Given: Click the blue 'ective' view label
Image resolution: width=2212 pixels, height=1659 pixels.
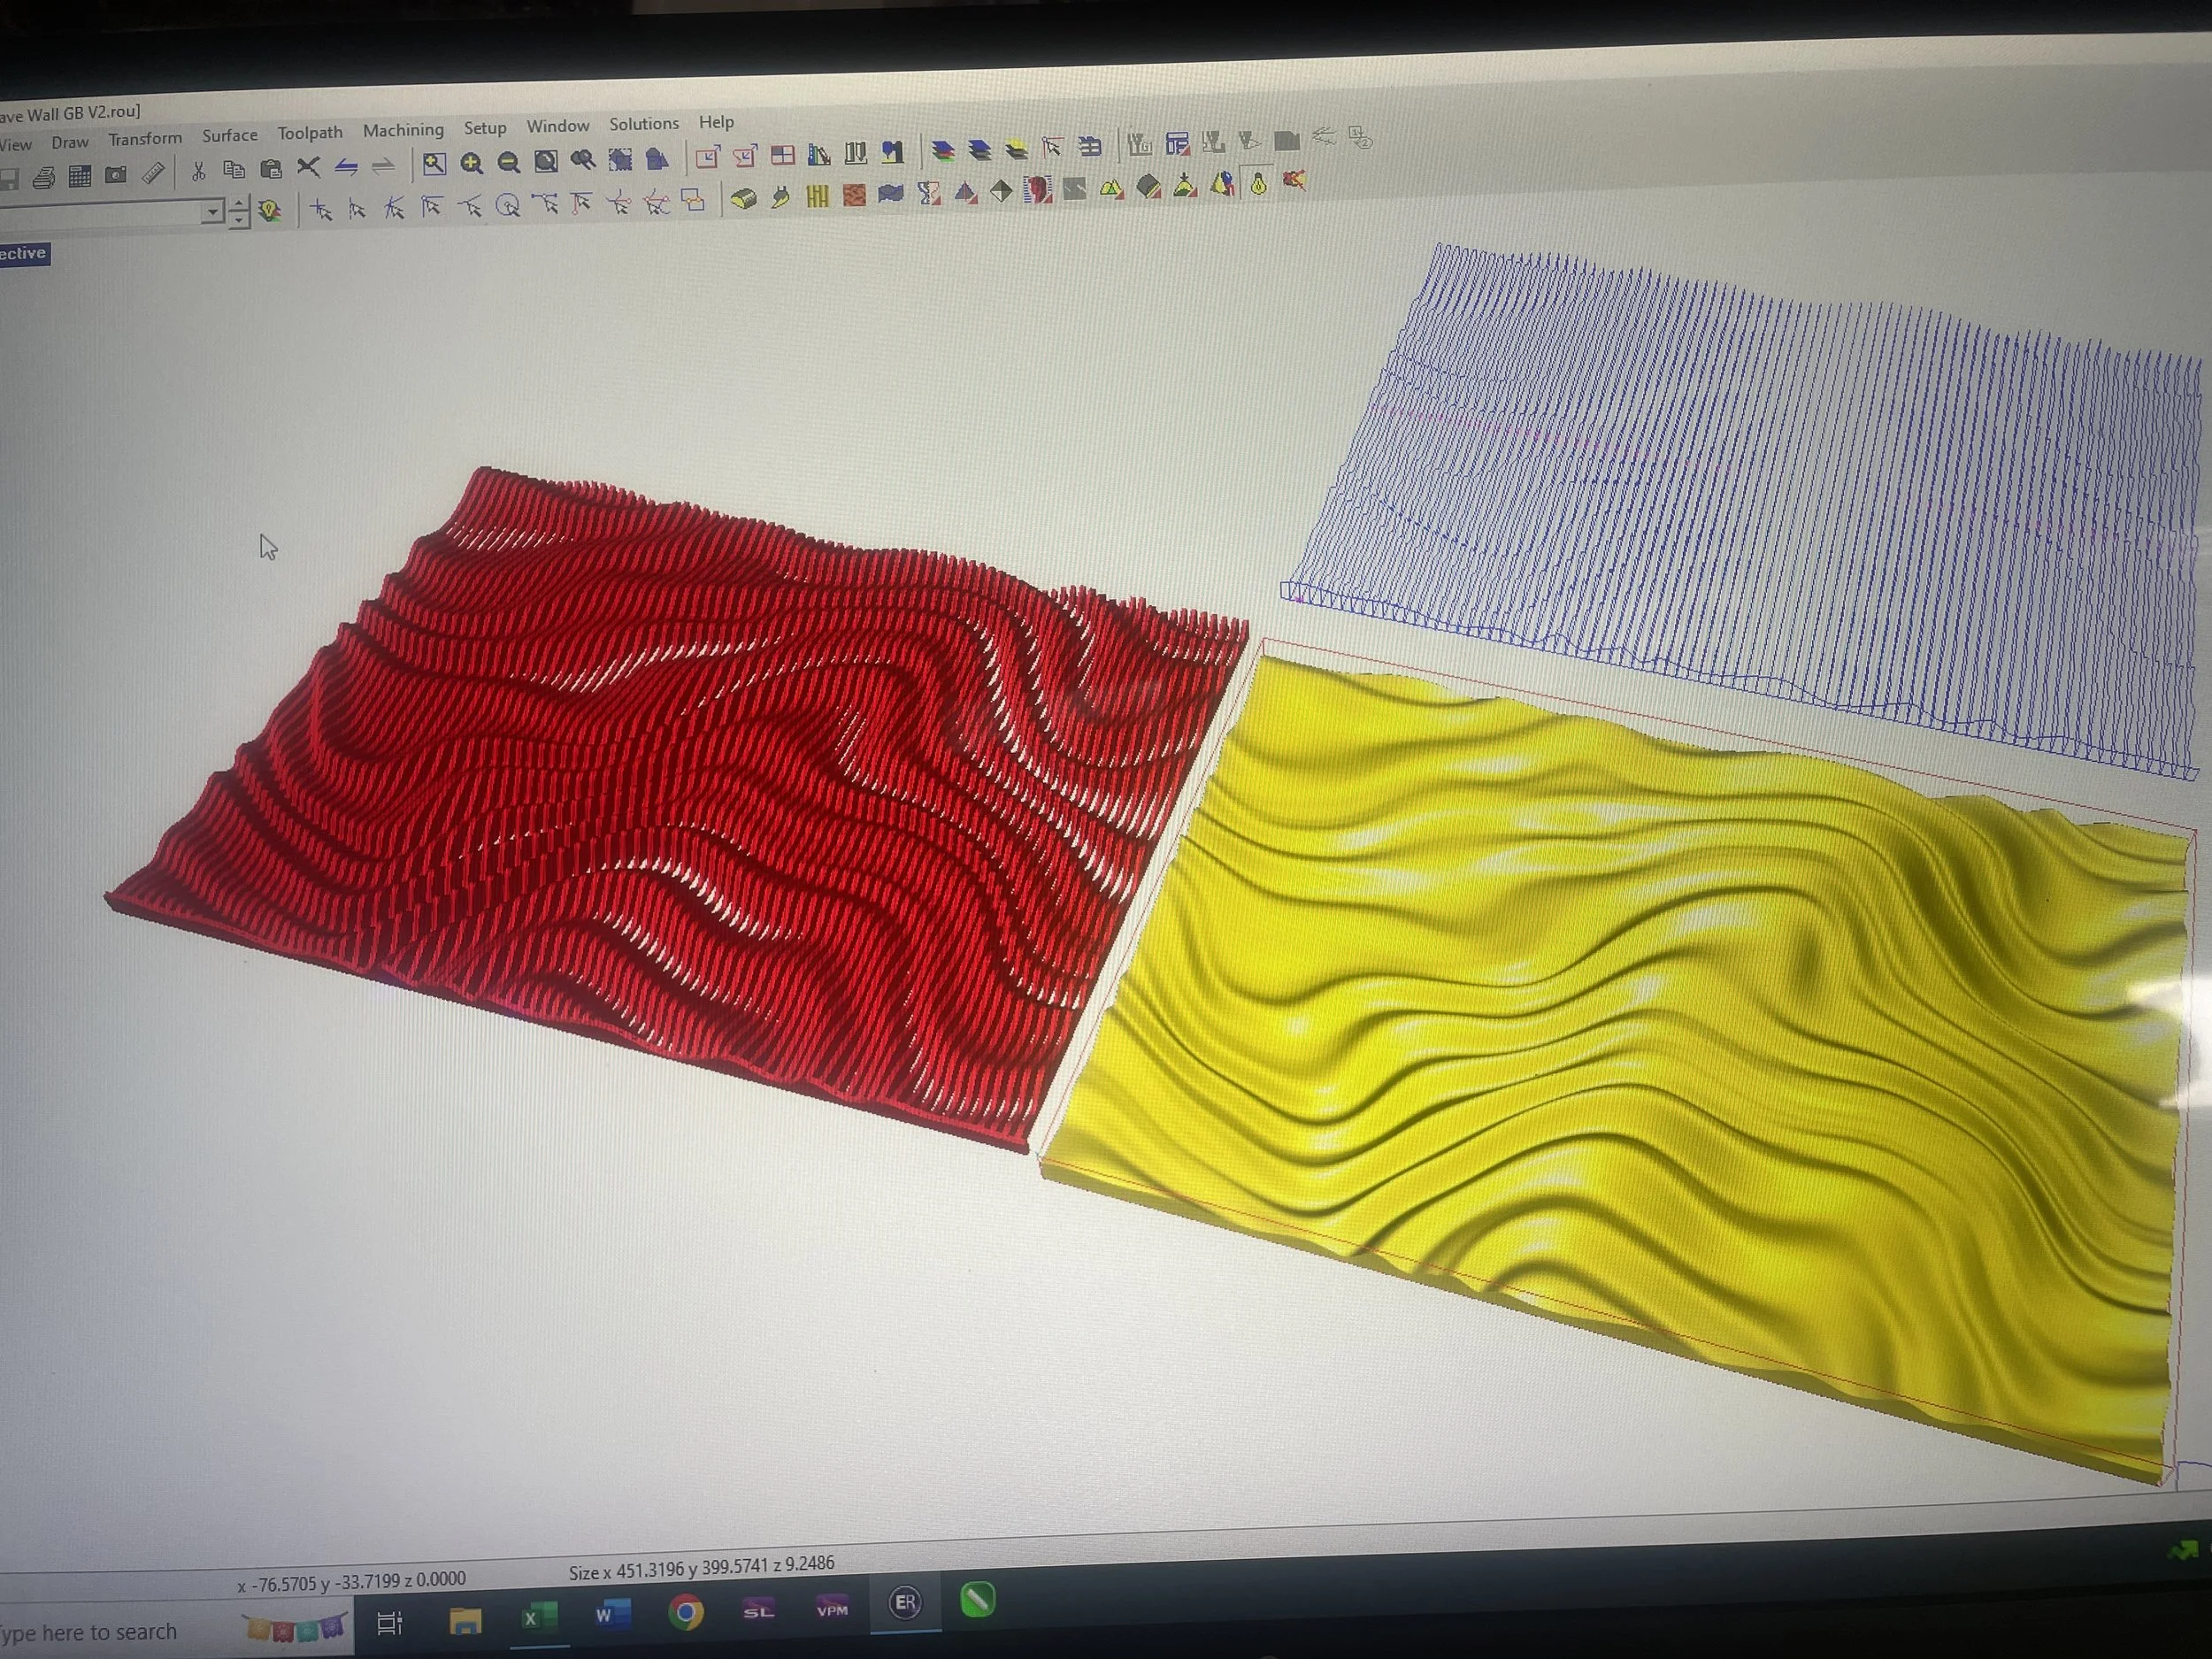Looking at the screenshot, I should click(x=23, y=254).
